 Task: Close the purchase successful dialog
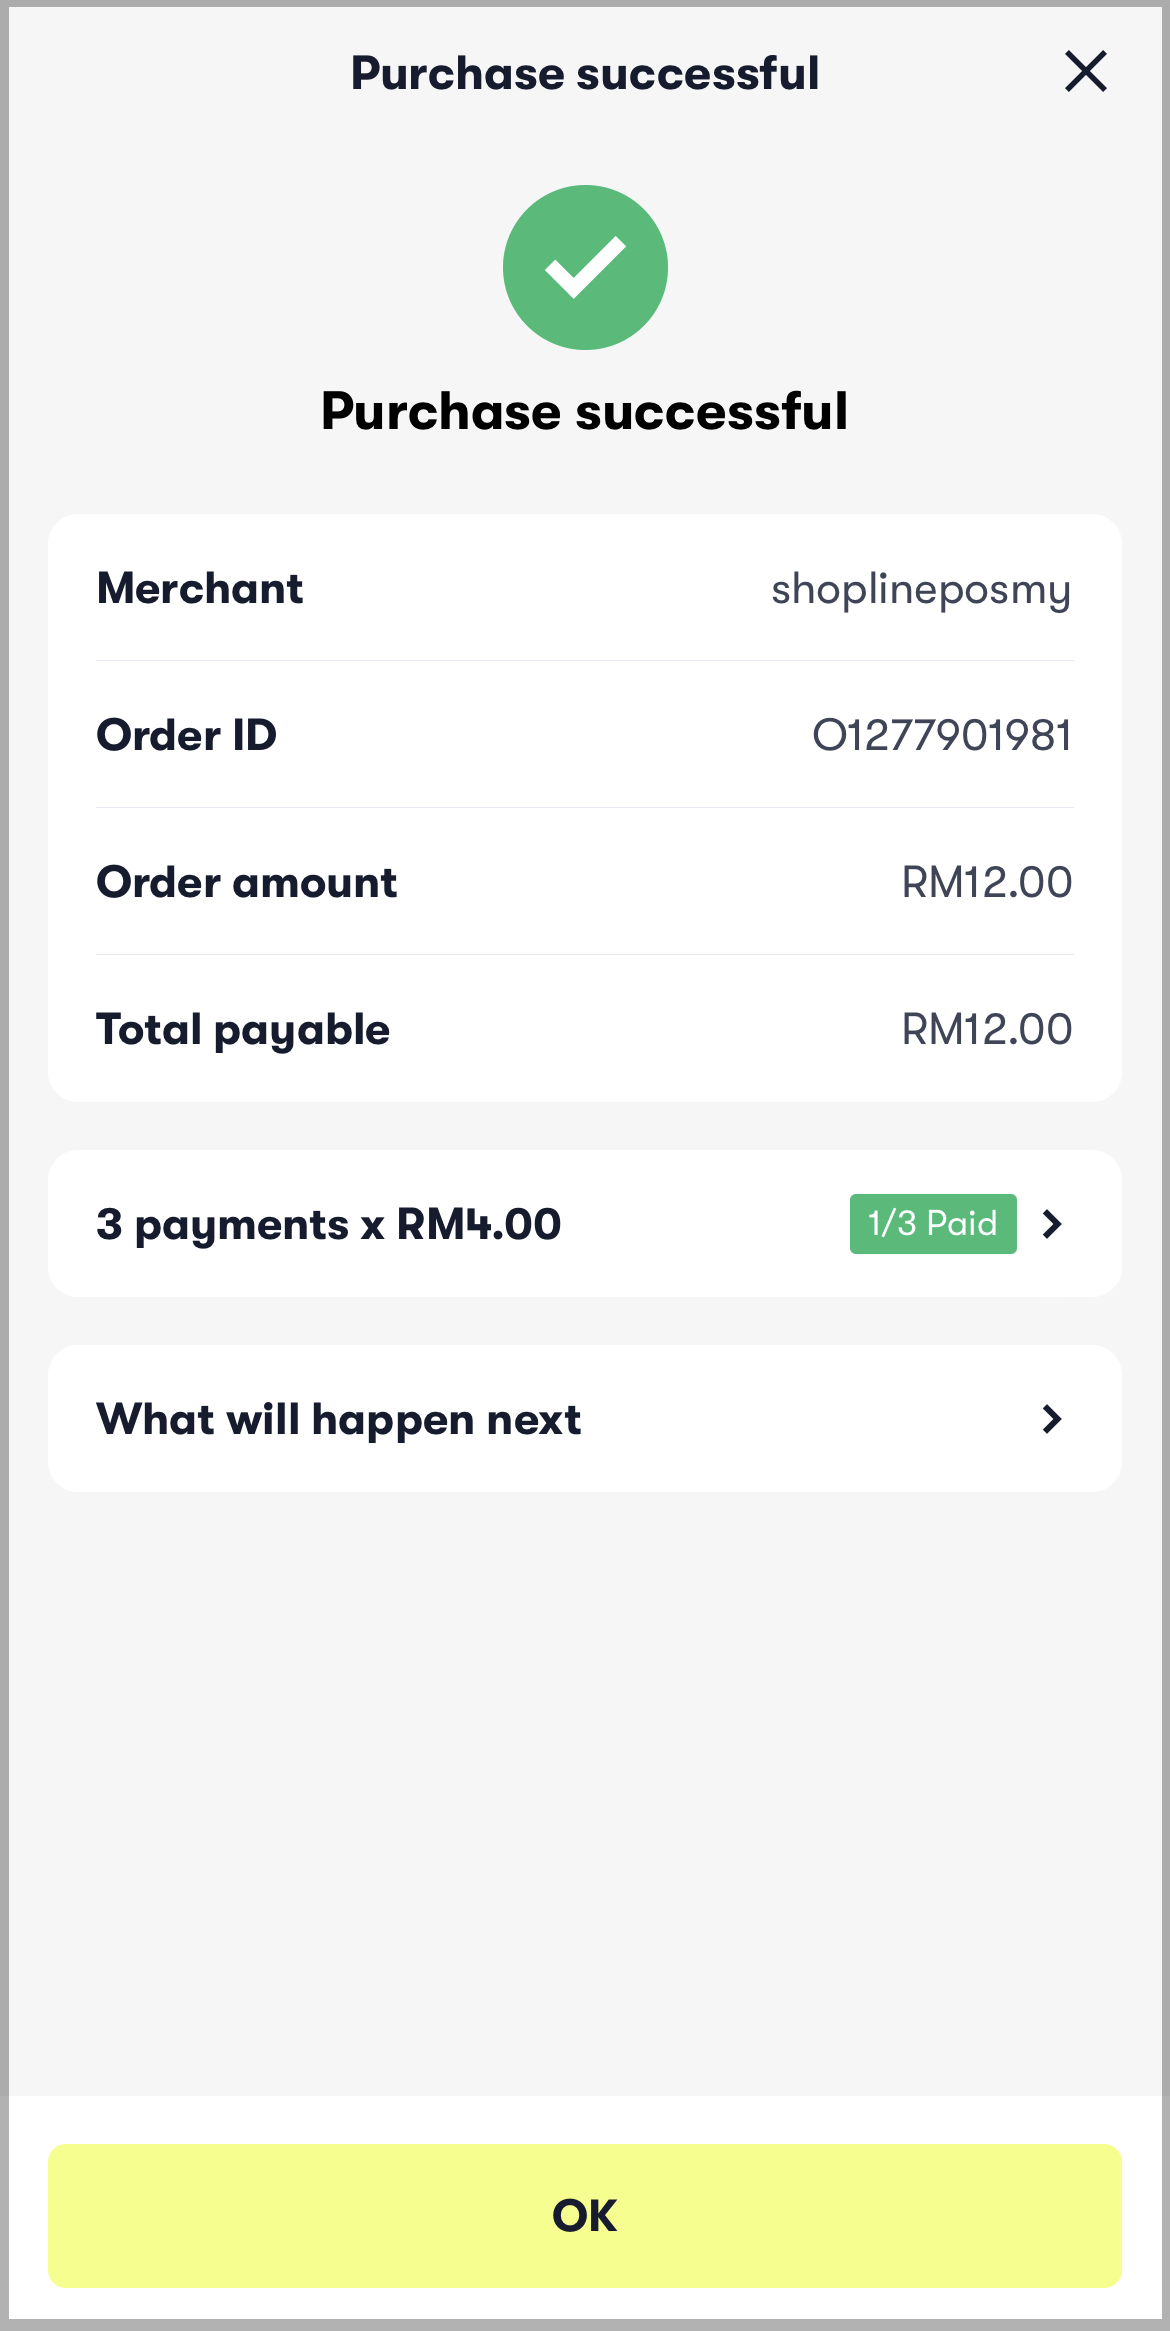[1085, 72]
